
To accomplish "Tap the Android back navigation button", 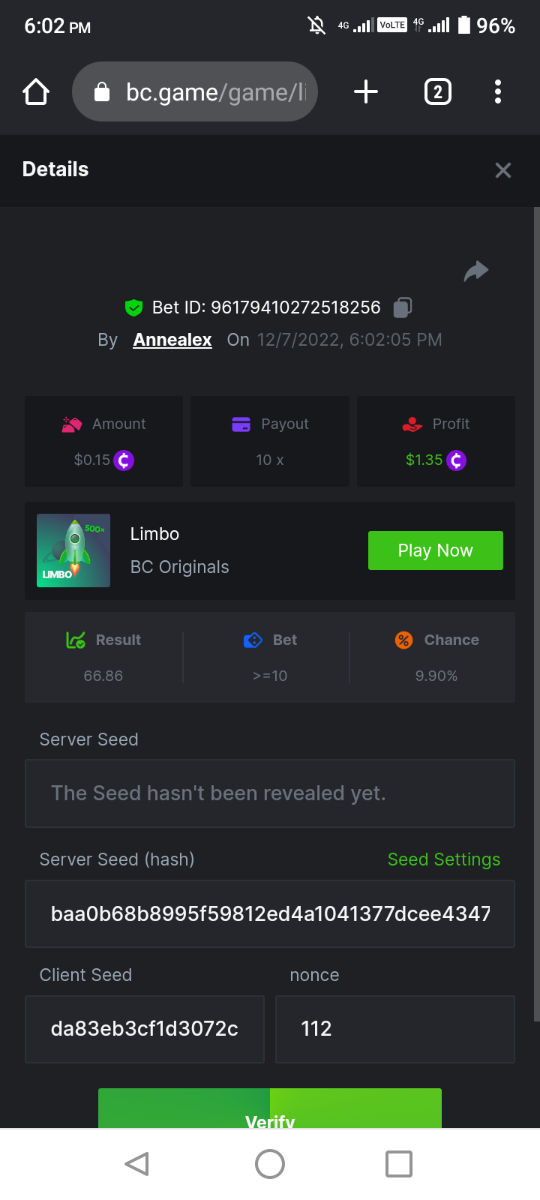I will [137, 1163].
